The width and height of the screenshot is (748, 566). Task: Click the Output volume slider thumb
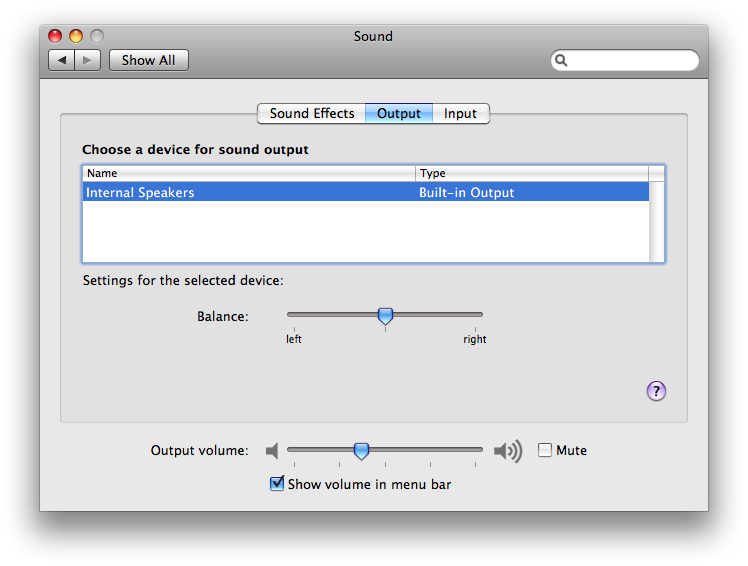click(361, 451)
